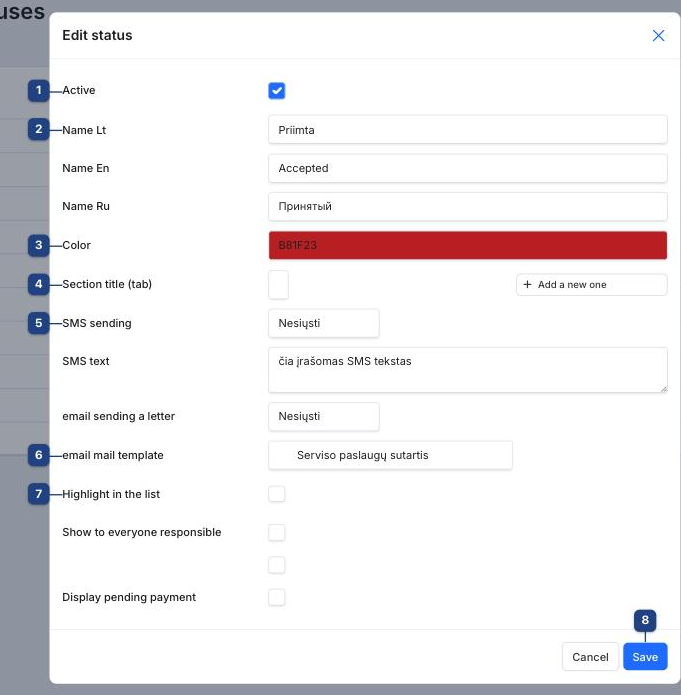Click into the SMS text area

tap(467, 370)
